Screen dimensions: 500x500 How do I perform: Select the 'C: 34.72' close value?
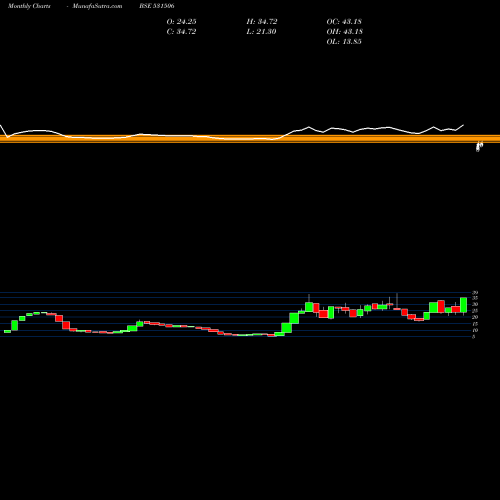click(x=181, y=32)
